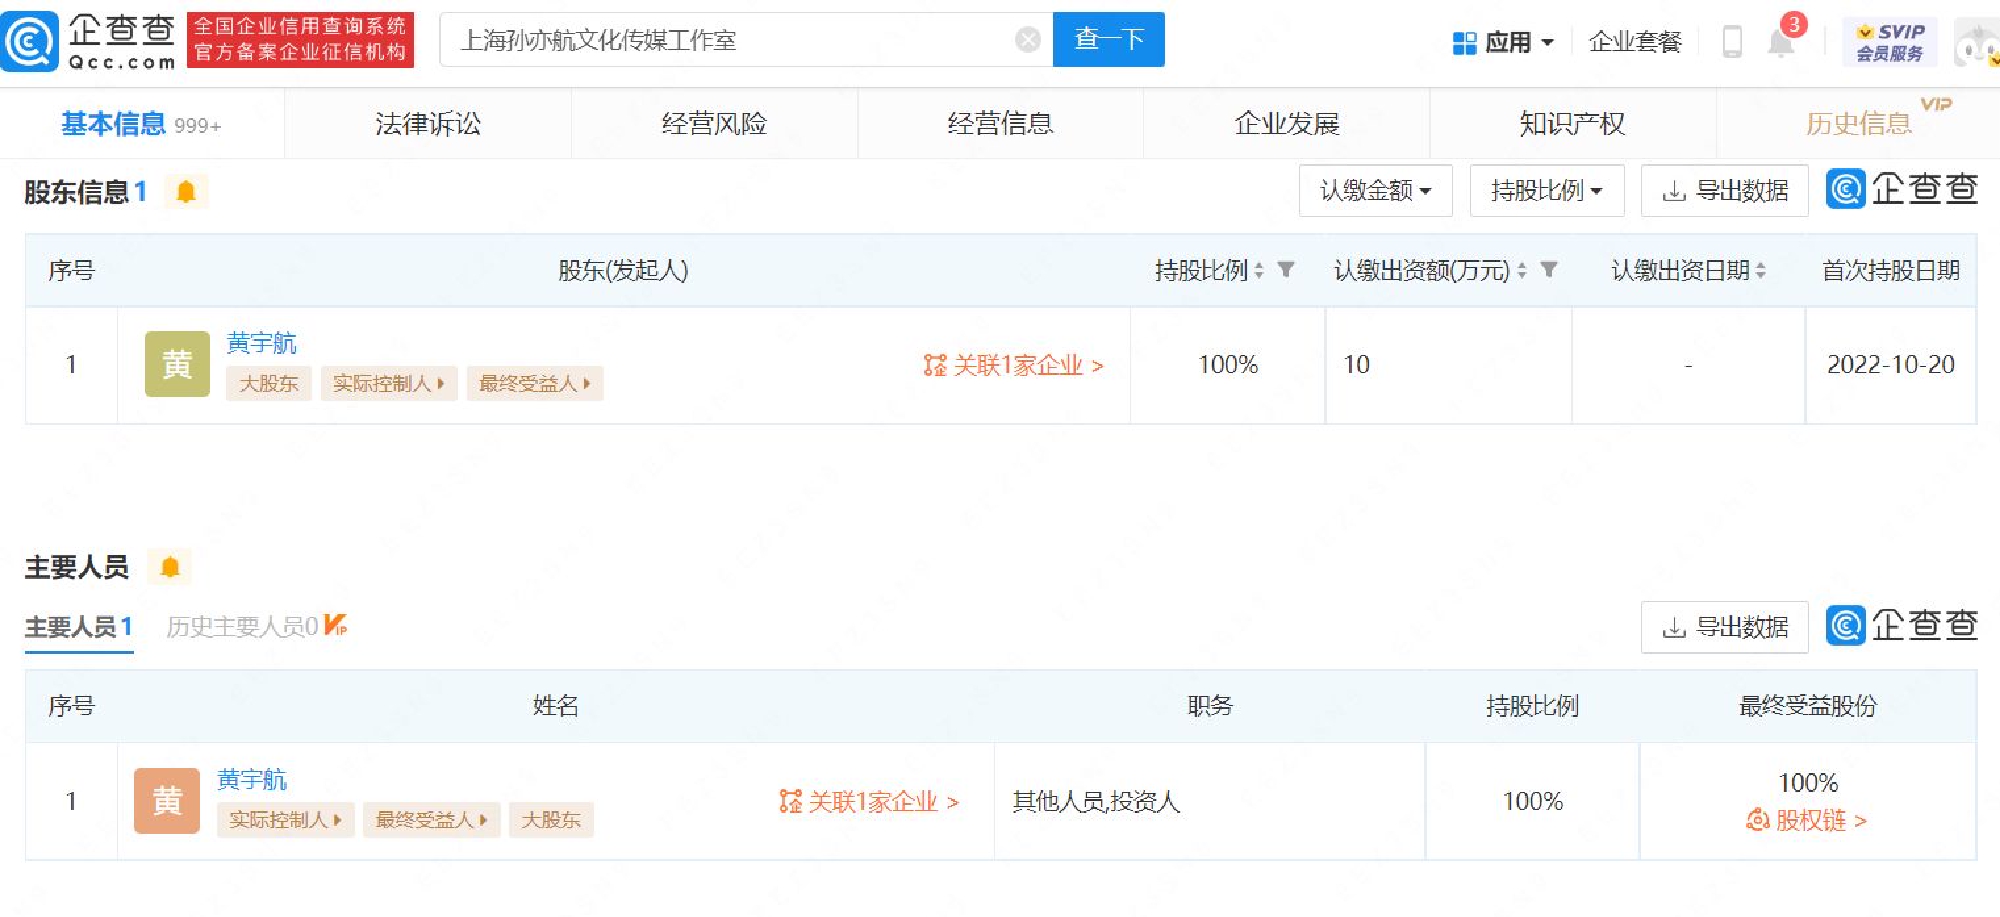Screen dimensions: 2000x917
Task: Sort by 认缴出资日期 using the sort arrows
Action: pyautogui.click(x=1760, y=270)
